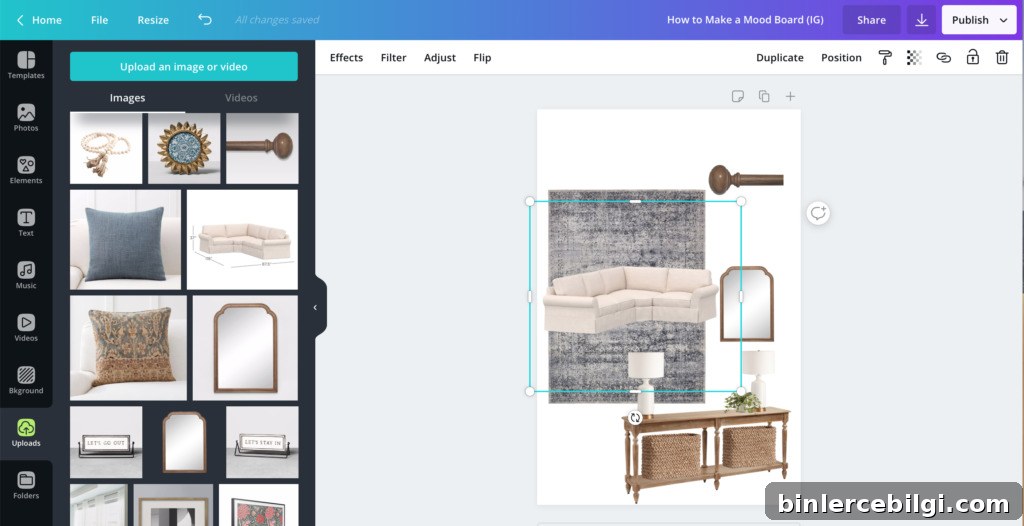Click the add comment bubble icon

coord(818,213)
